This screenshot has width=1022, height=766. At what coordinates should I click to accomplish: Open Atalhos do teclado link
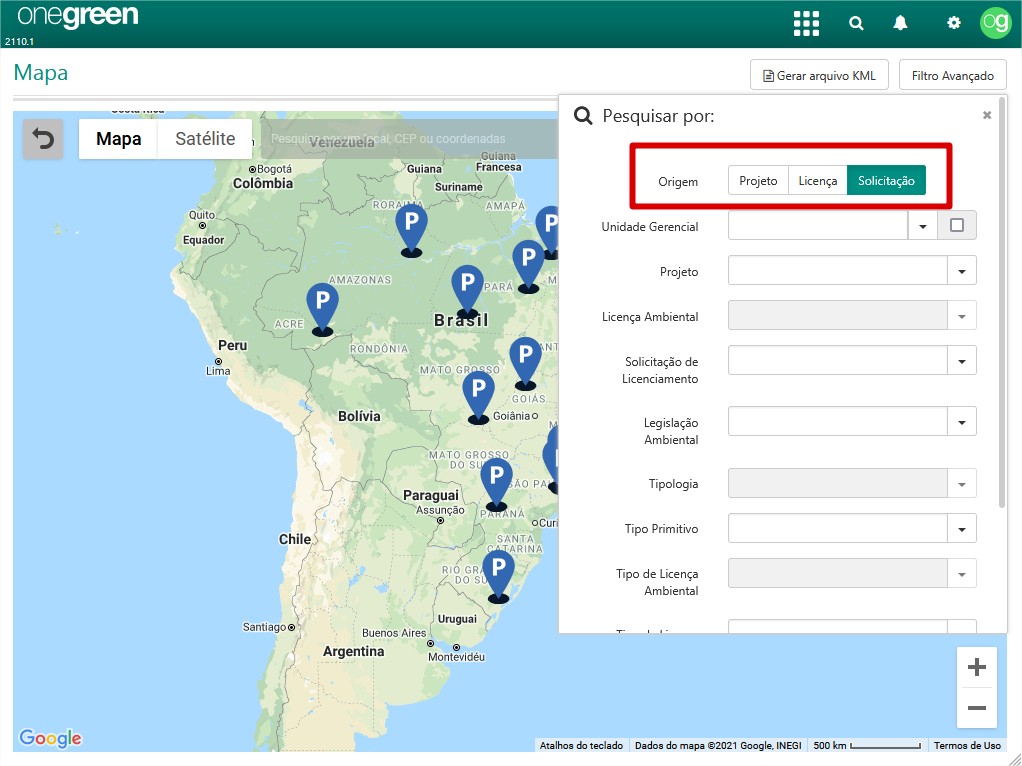tap(581, 745)
